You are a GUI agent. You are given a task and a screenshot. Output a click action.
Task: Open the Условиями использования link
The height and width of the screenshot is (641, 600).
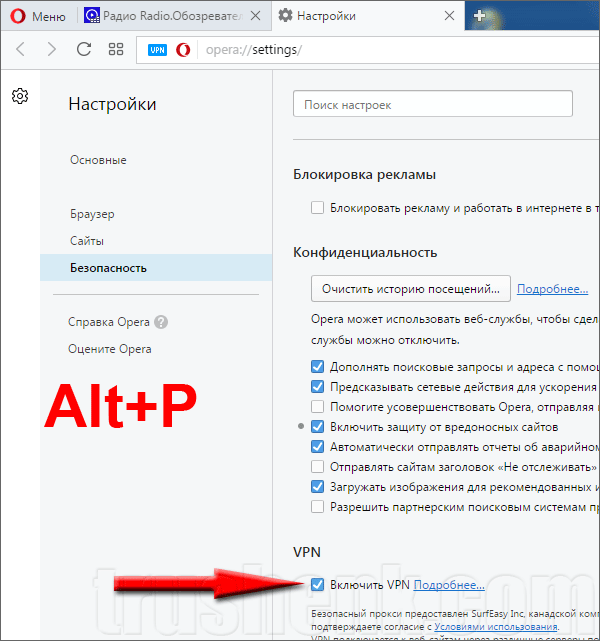pos(496,626)
